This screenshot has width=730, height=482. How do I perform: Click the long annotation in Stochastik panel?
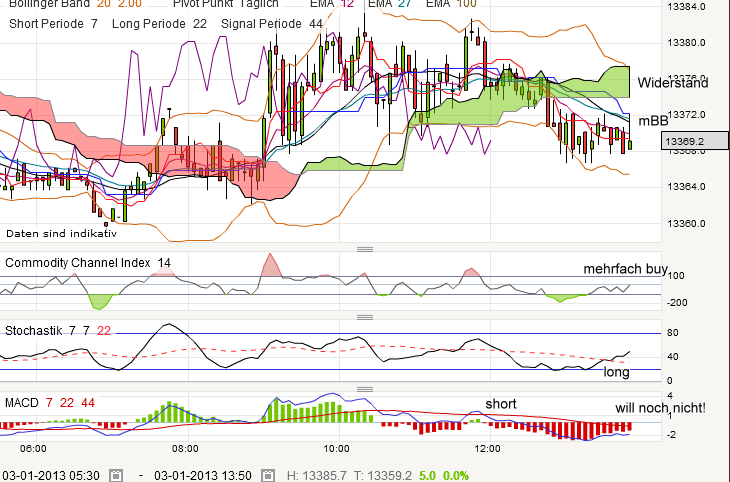(616, 372)
